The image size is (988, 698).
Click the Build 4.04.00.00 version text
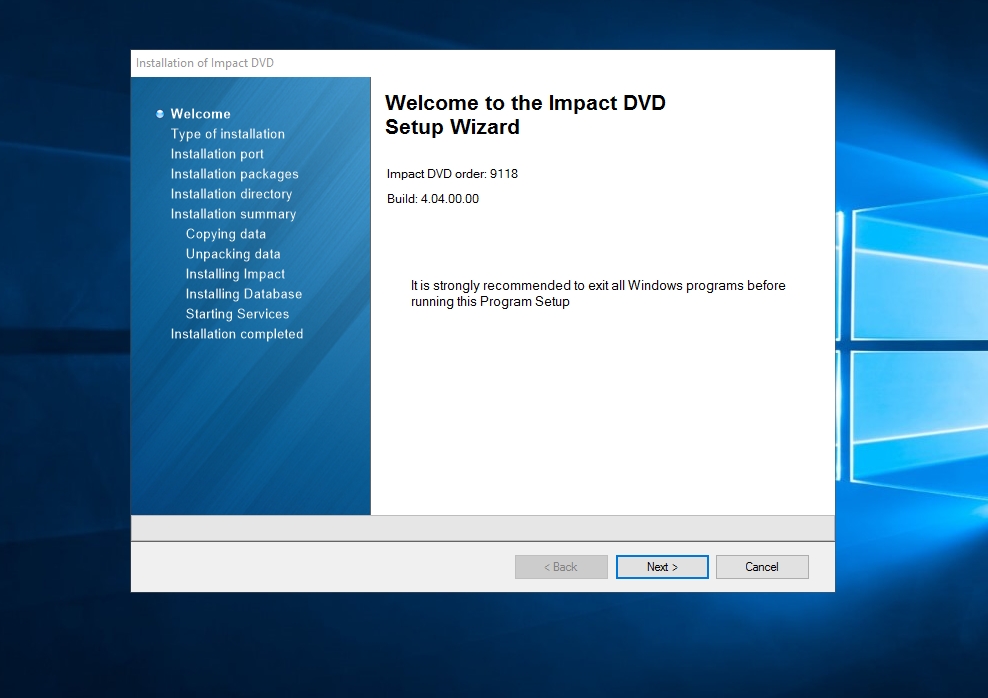(433, 199)
